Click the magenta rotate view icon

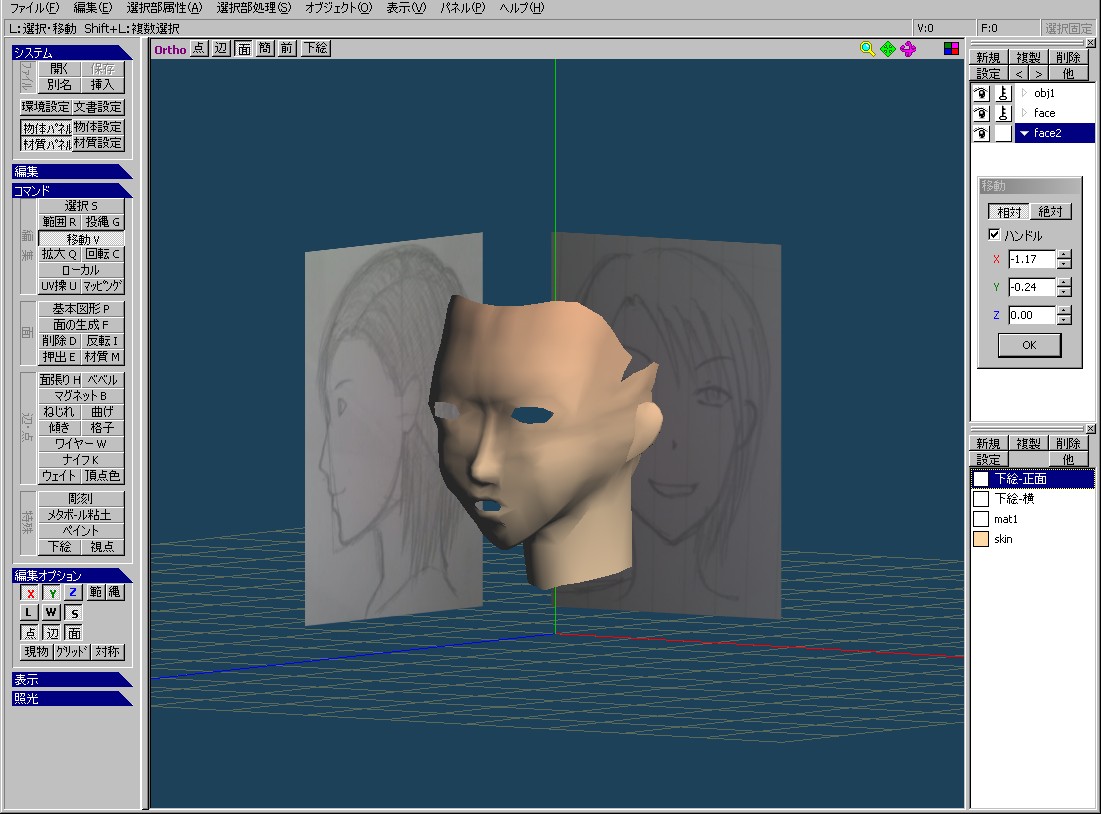(x=908, y=48)
